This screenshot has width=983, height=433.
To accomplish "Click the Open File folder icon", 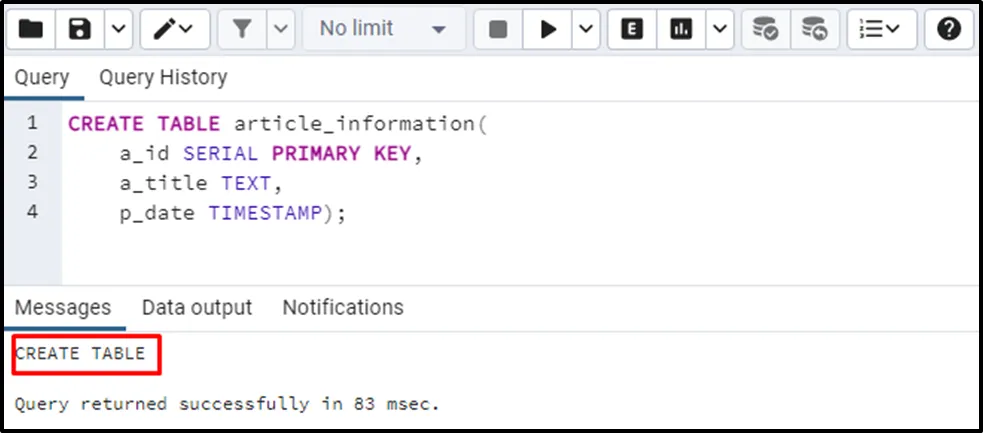I will [x=31, y=29].
